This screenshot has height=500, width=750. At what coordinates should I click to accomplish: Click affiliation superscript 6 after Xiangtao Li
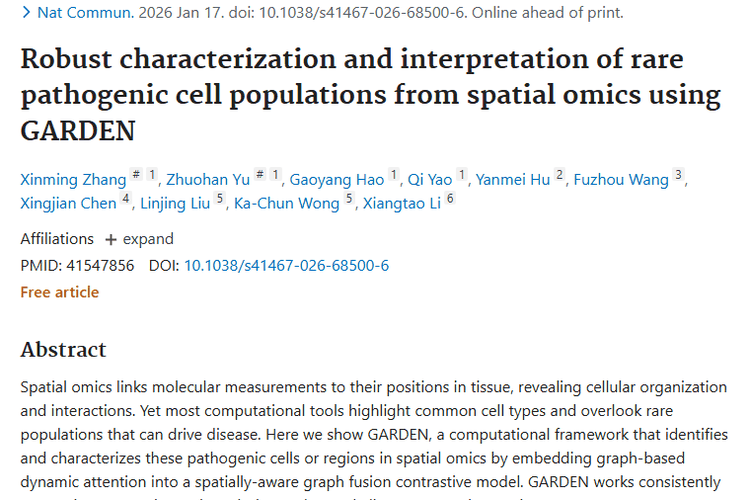(450, 200)
